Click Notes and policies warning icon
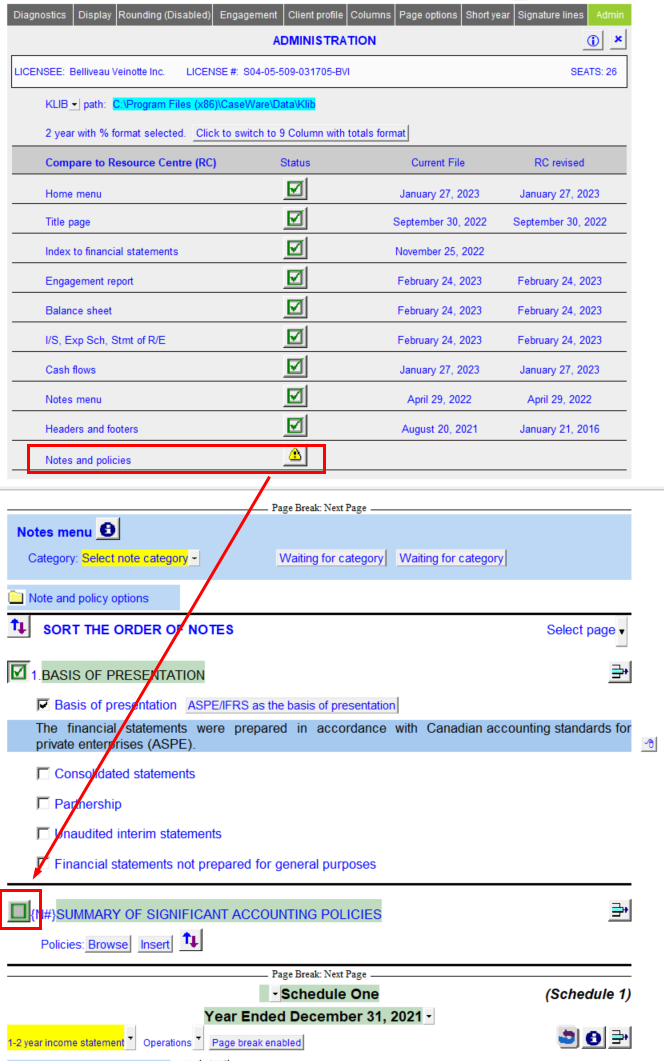Screen dimensions: 664x1061 click(x=295, y=455)
